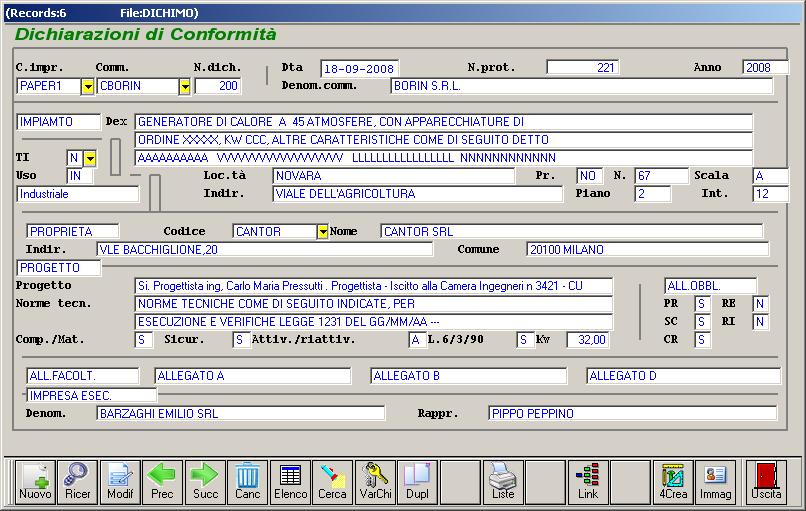Click the Nuovo new record icon
The height and width of the screenshot is (511, 806).
[x=35, y=482]
